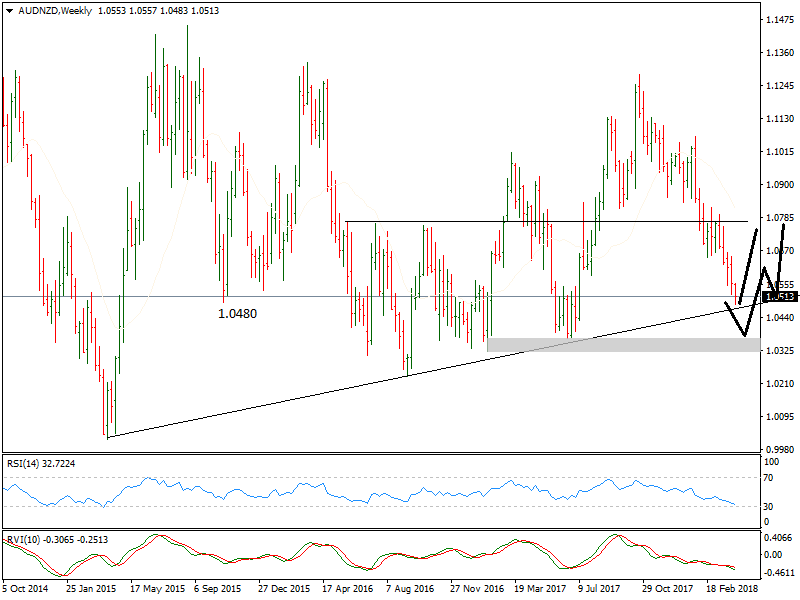Image resolution: width=800 pixels, height=600 pixels.
Task: Click the RSI scale value 70
Action: (x=768, y=478)
